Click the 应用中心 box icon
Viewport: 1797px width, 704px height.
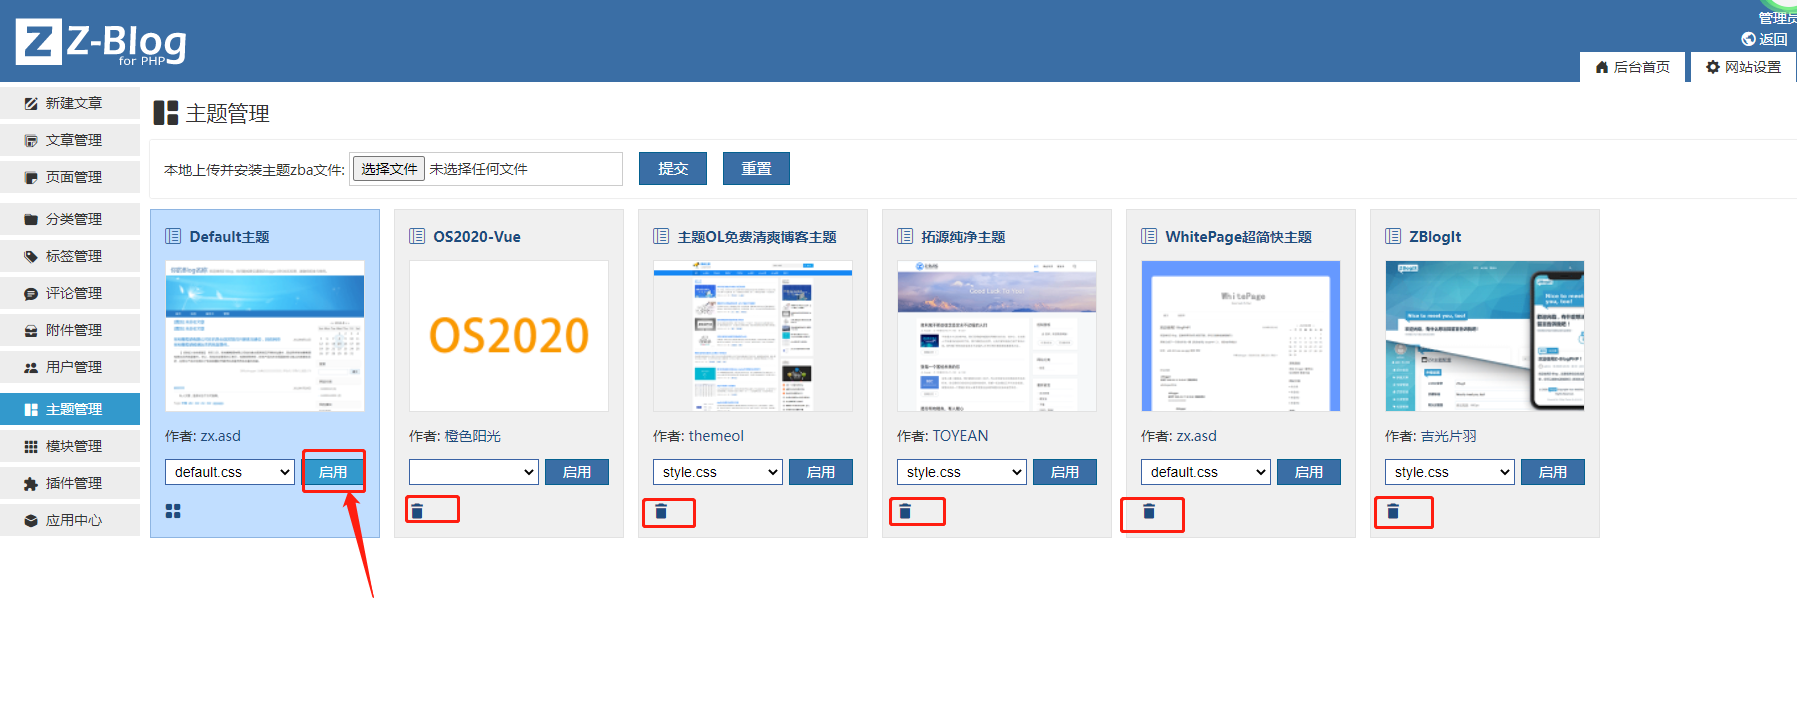click(x=31, y=520)
